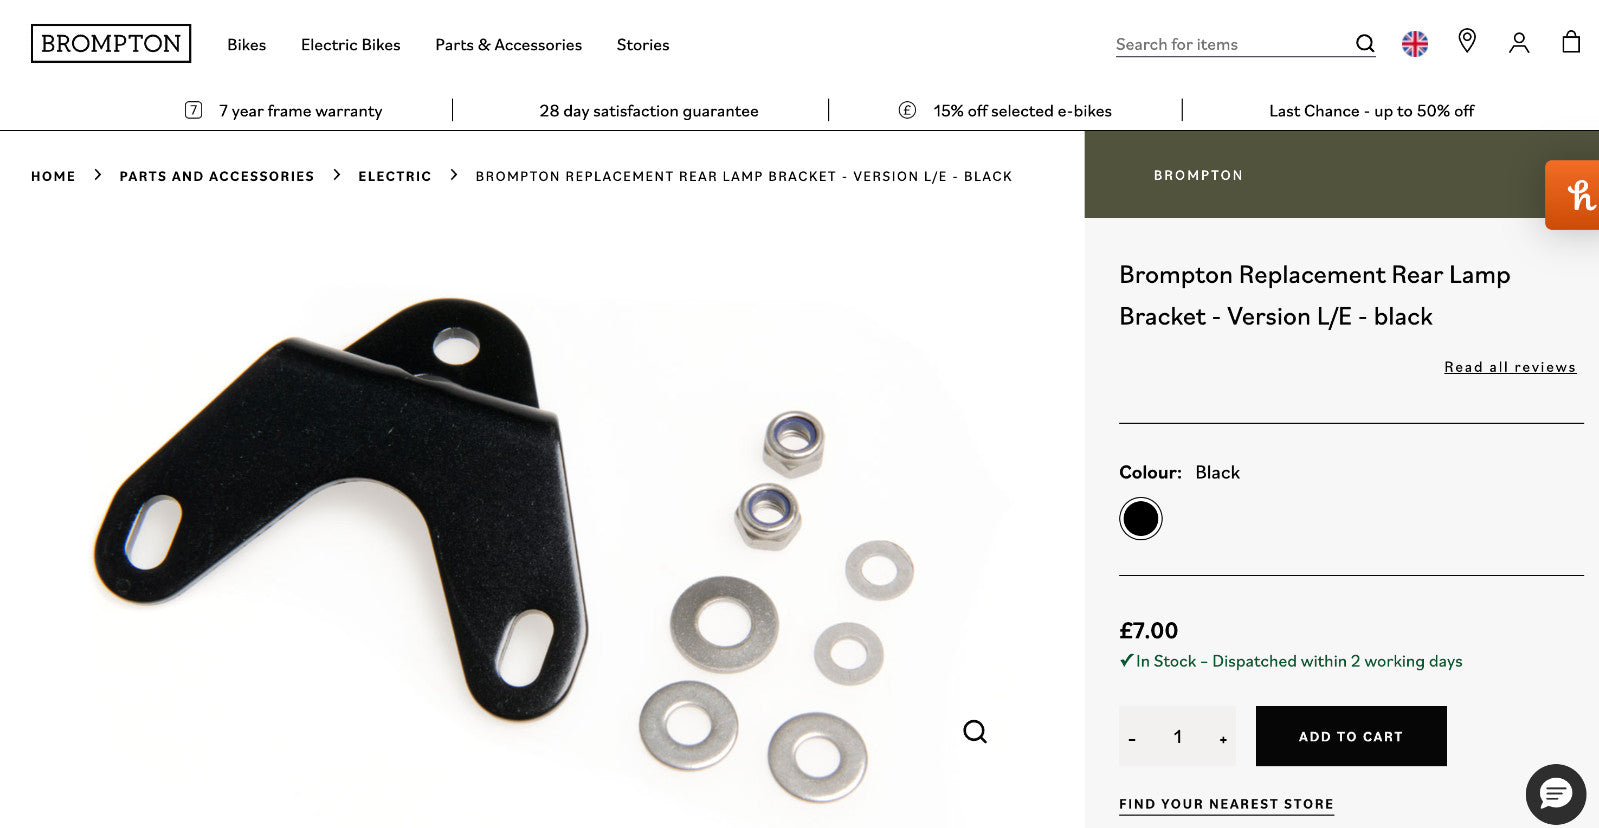Click the Brompton logo
This screenshot has width=1599, height=828.
coord(111,44)
